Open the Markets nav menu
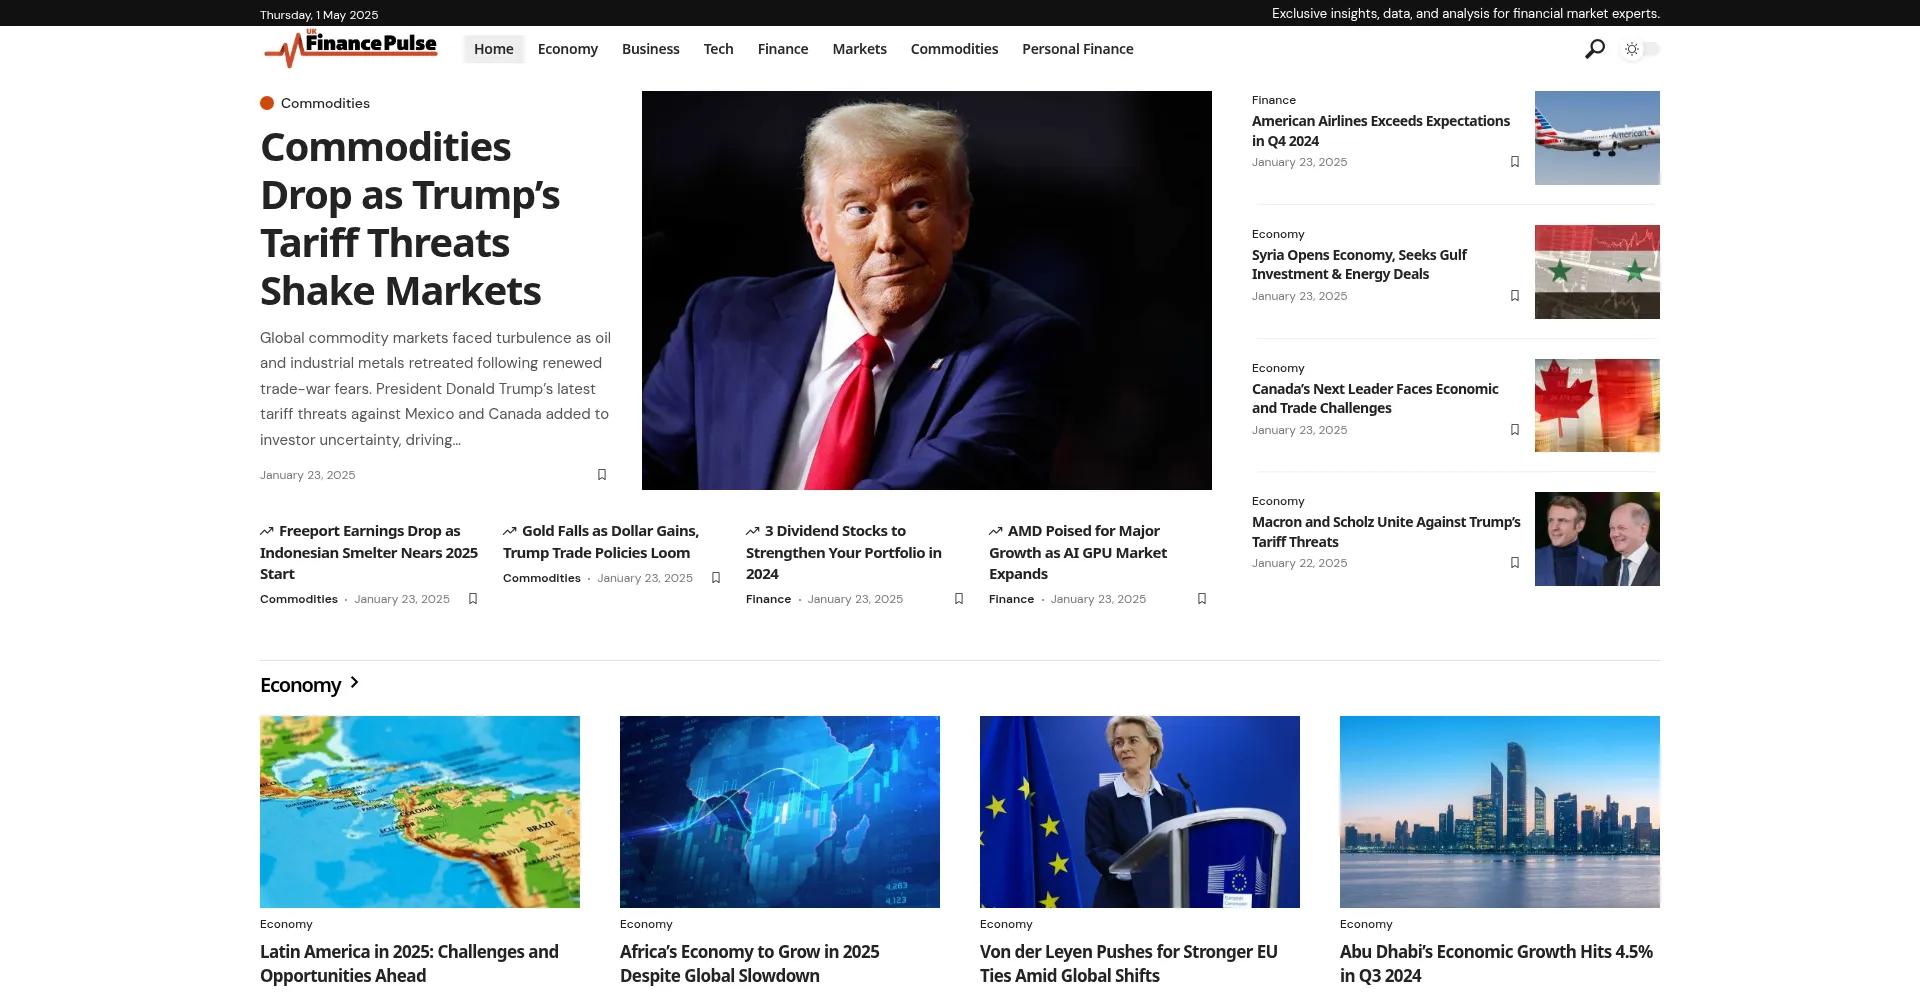Screen dimensions: 1920x993 coord(860,49)
